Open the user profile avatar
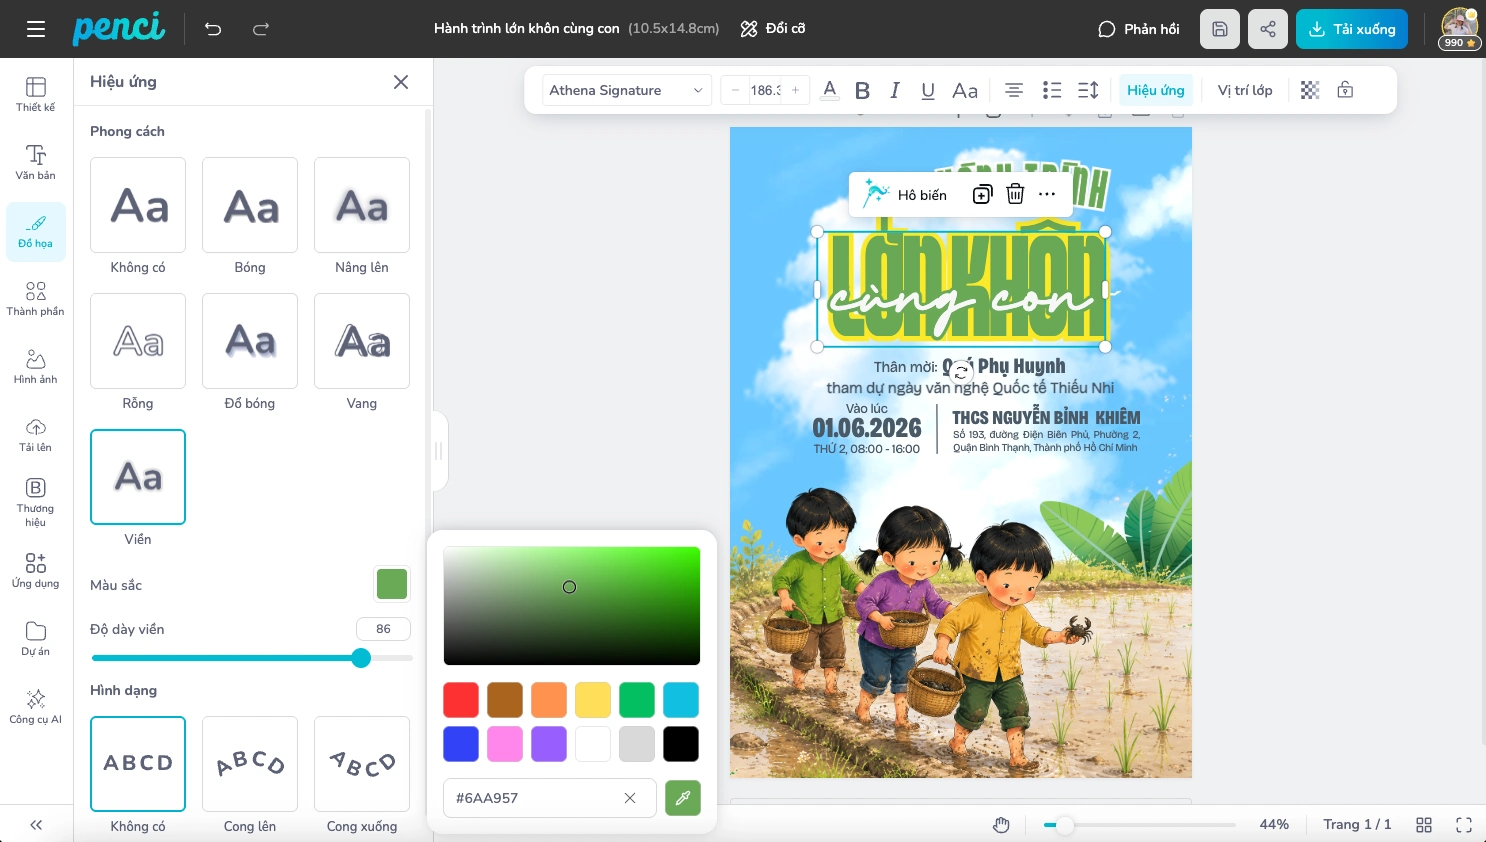 1459,28
